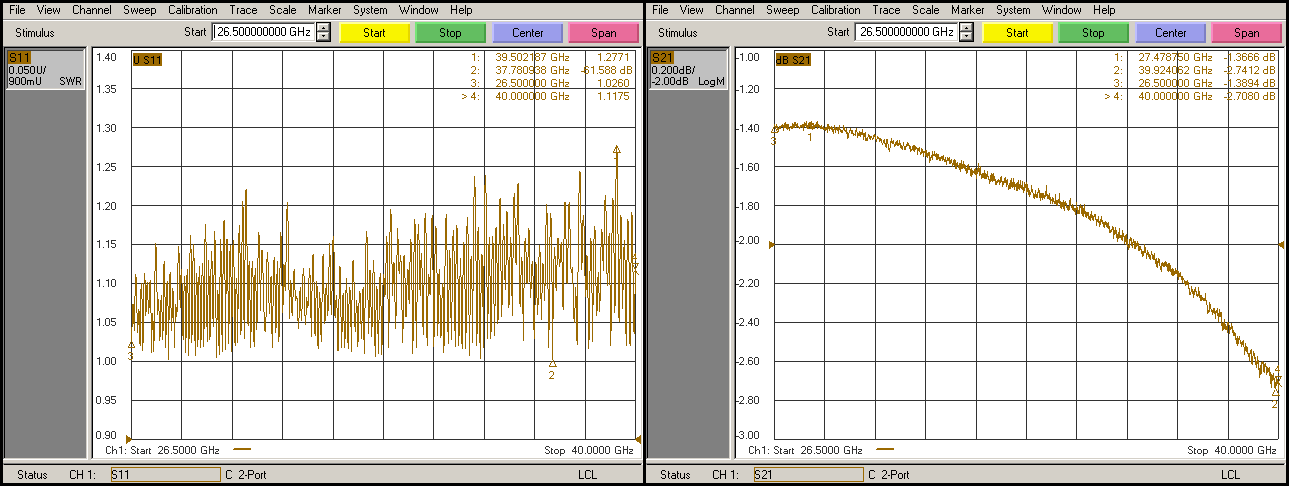1289x486 pixels.
Task: Select marker 3 at the S21 trace start
Action: point(774,130)
